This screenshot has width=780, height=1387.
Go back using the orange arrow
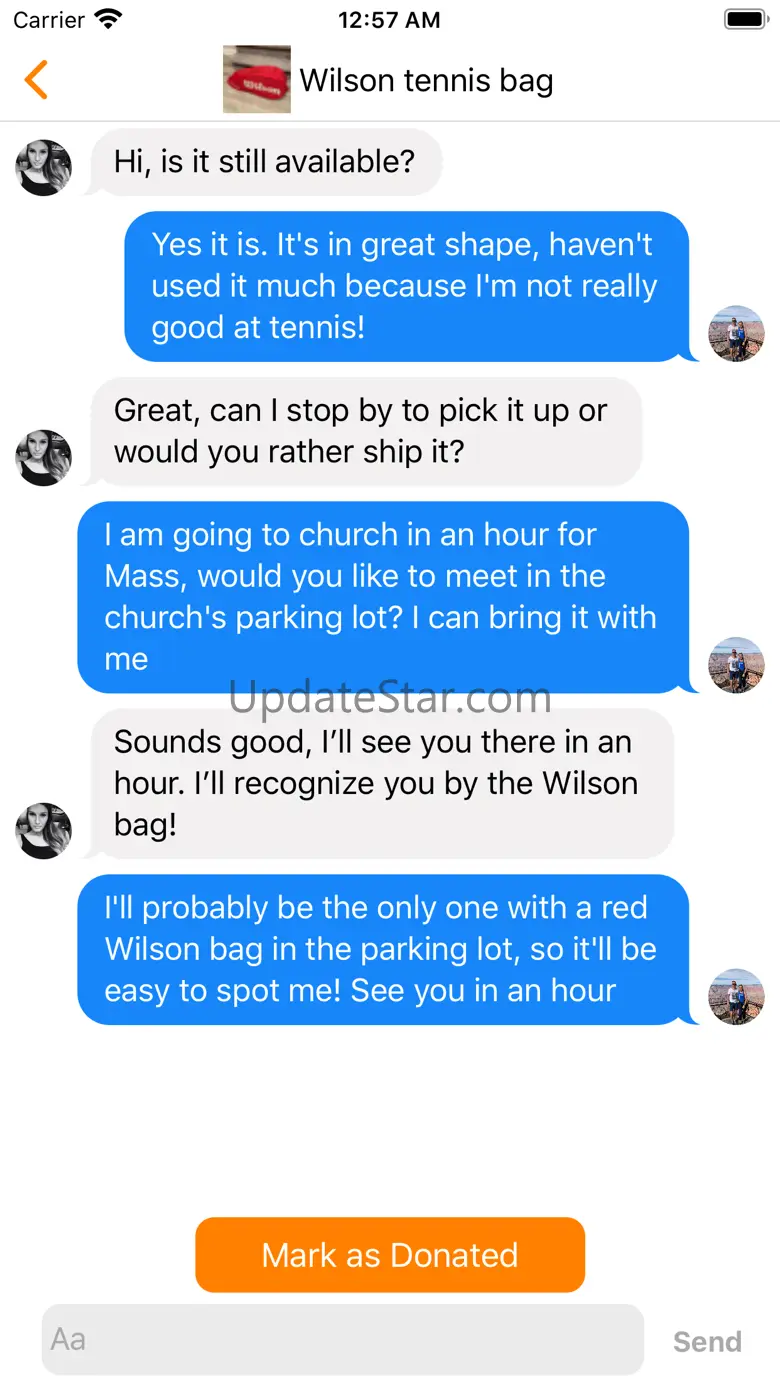[36, 80]
